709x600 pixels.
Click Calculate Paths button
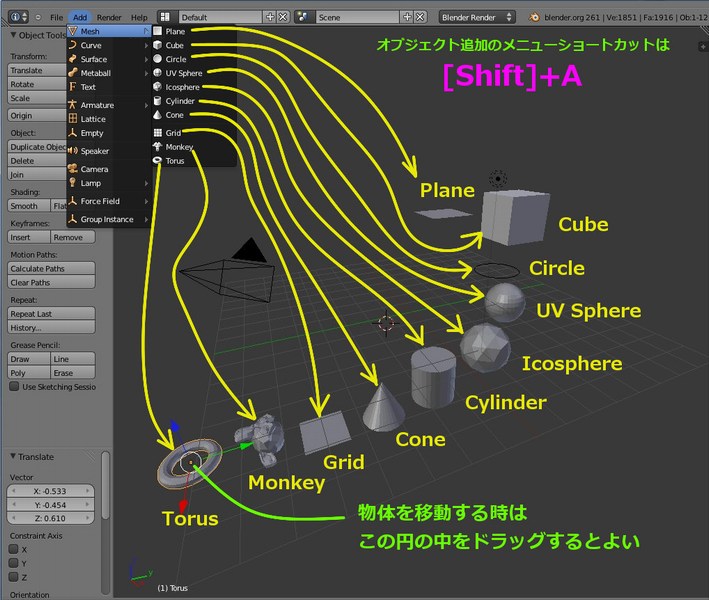point(51,269)
